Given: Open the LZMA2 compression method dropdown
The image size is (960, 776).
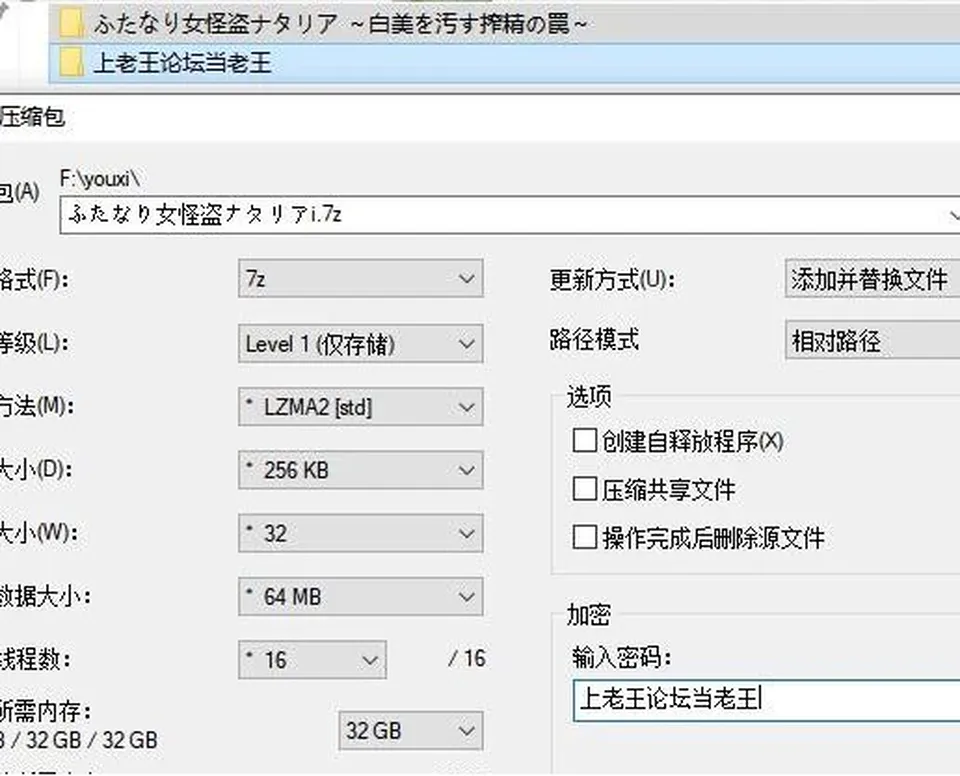Looking at the screenshot, I should coord(361,407).
